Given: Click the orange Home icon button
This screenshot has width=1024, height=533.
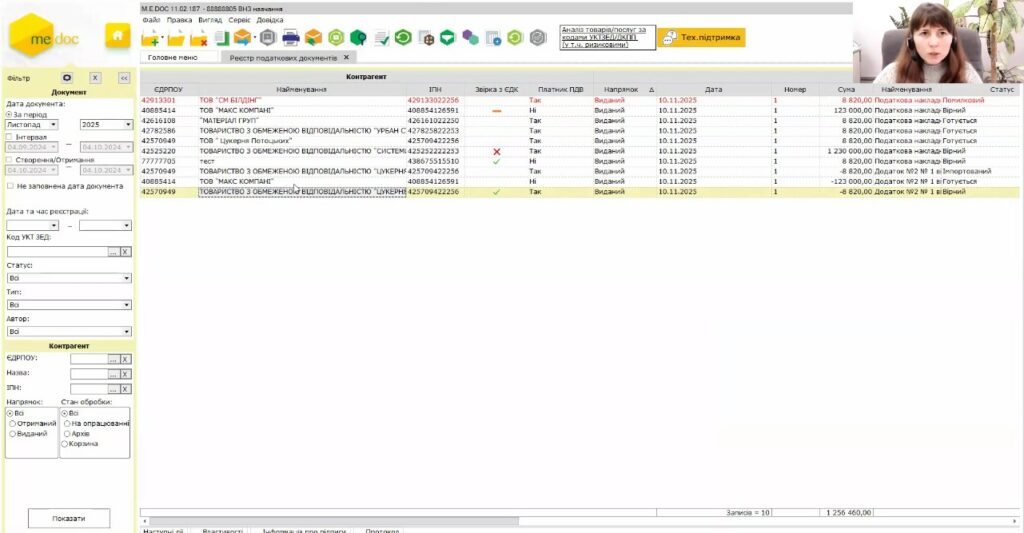Looking at the screenshot, I should pyautogui.click(x=118, y=36).
